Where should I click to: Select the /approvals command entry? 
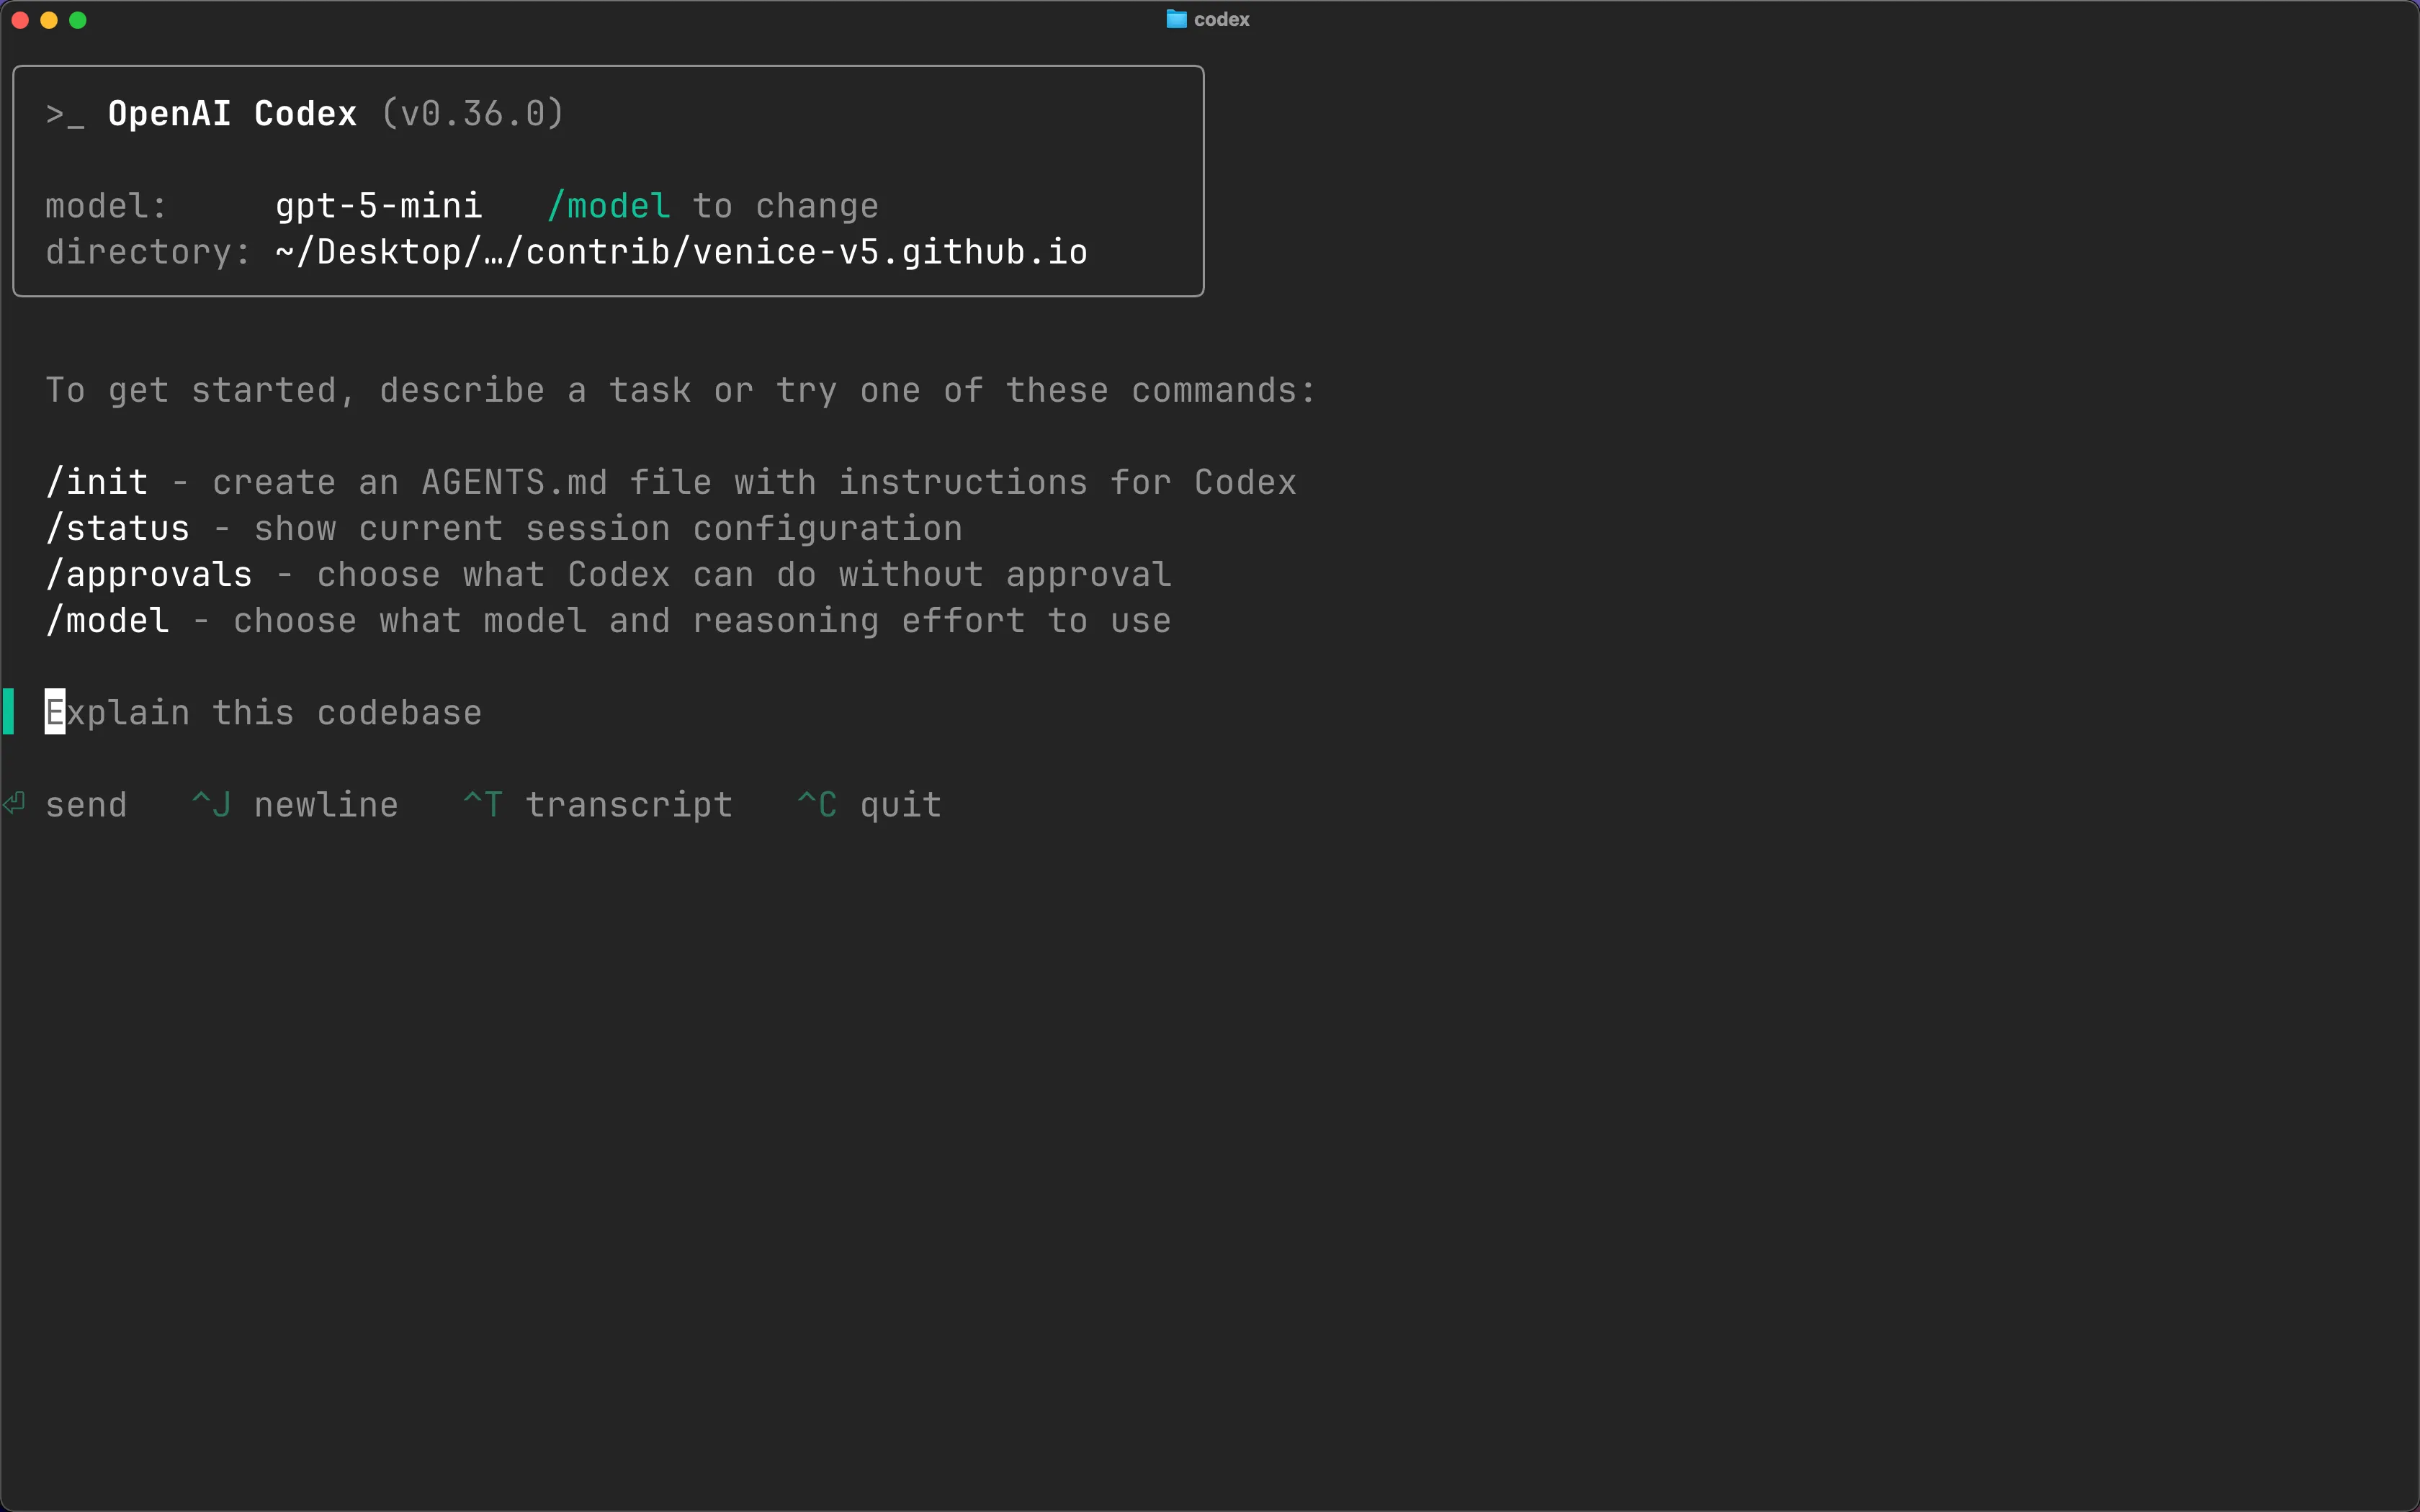point(150,573)
